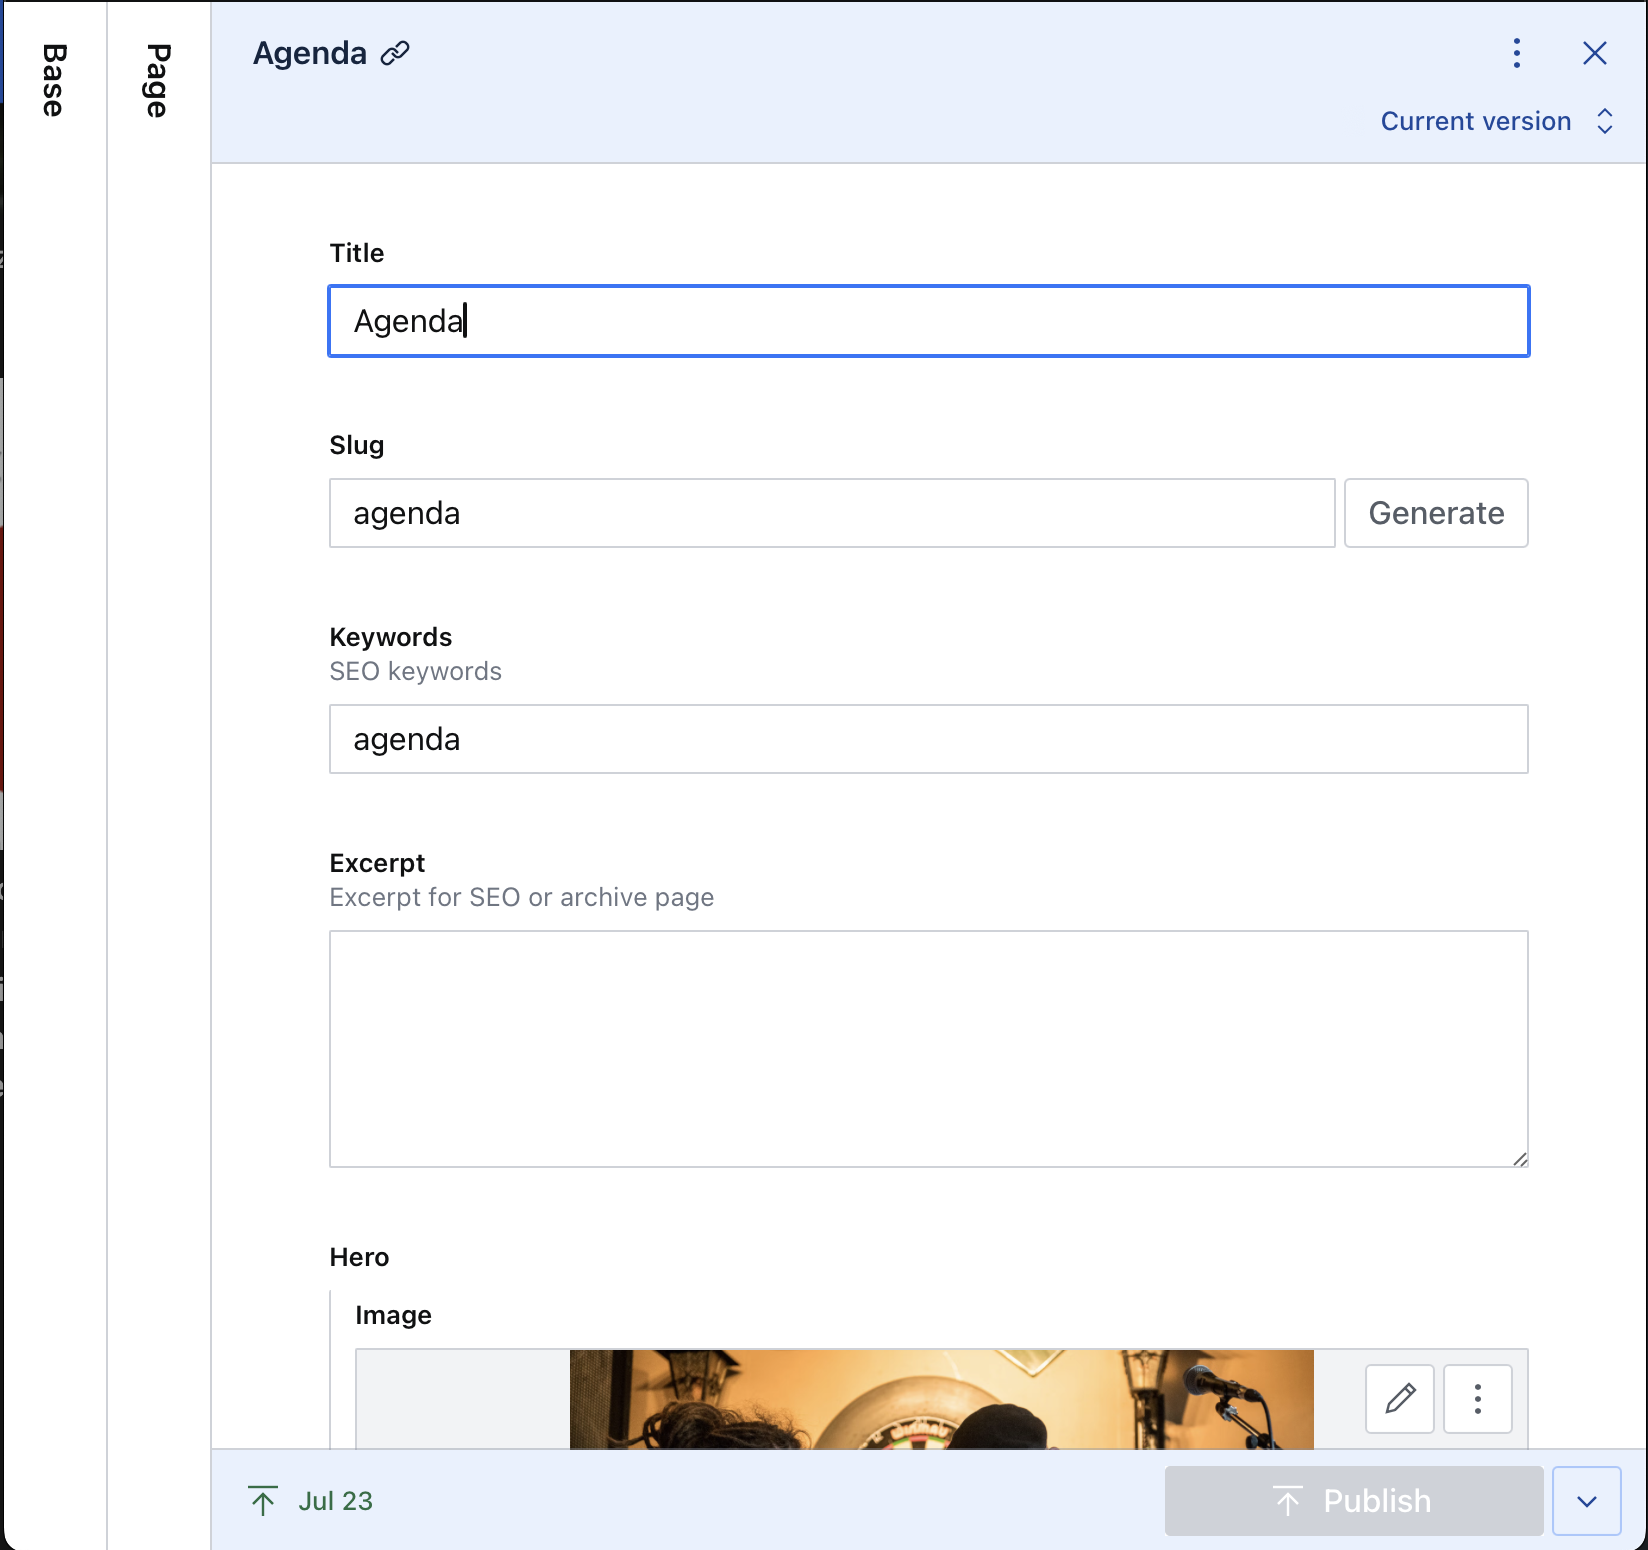Viewport: 1648px width, 1550px height.
Task: Edit the Slug input field
Action: pos(832,513)
